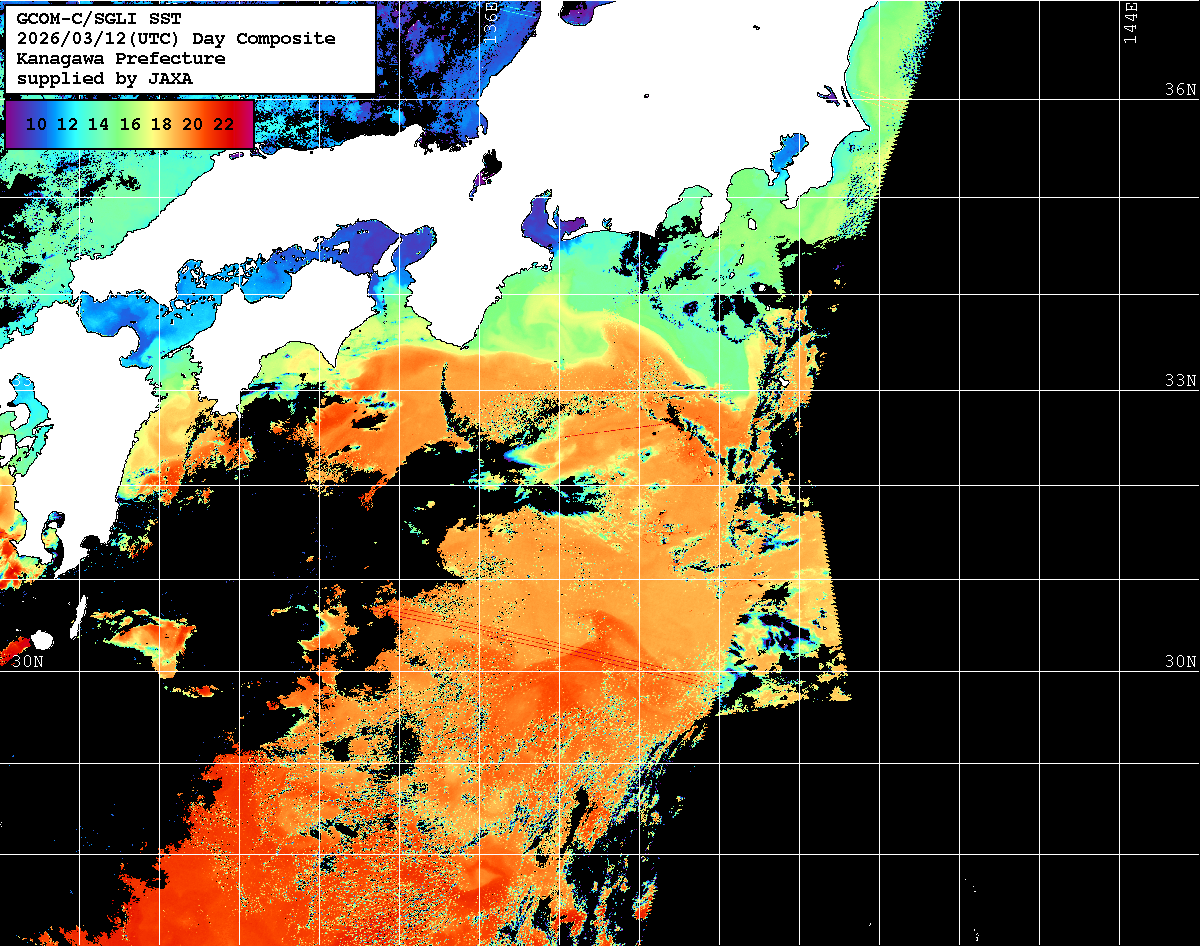Click the 144E longitude label
This screenshot has height=946, width=1200.
[1131, 22]
